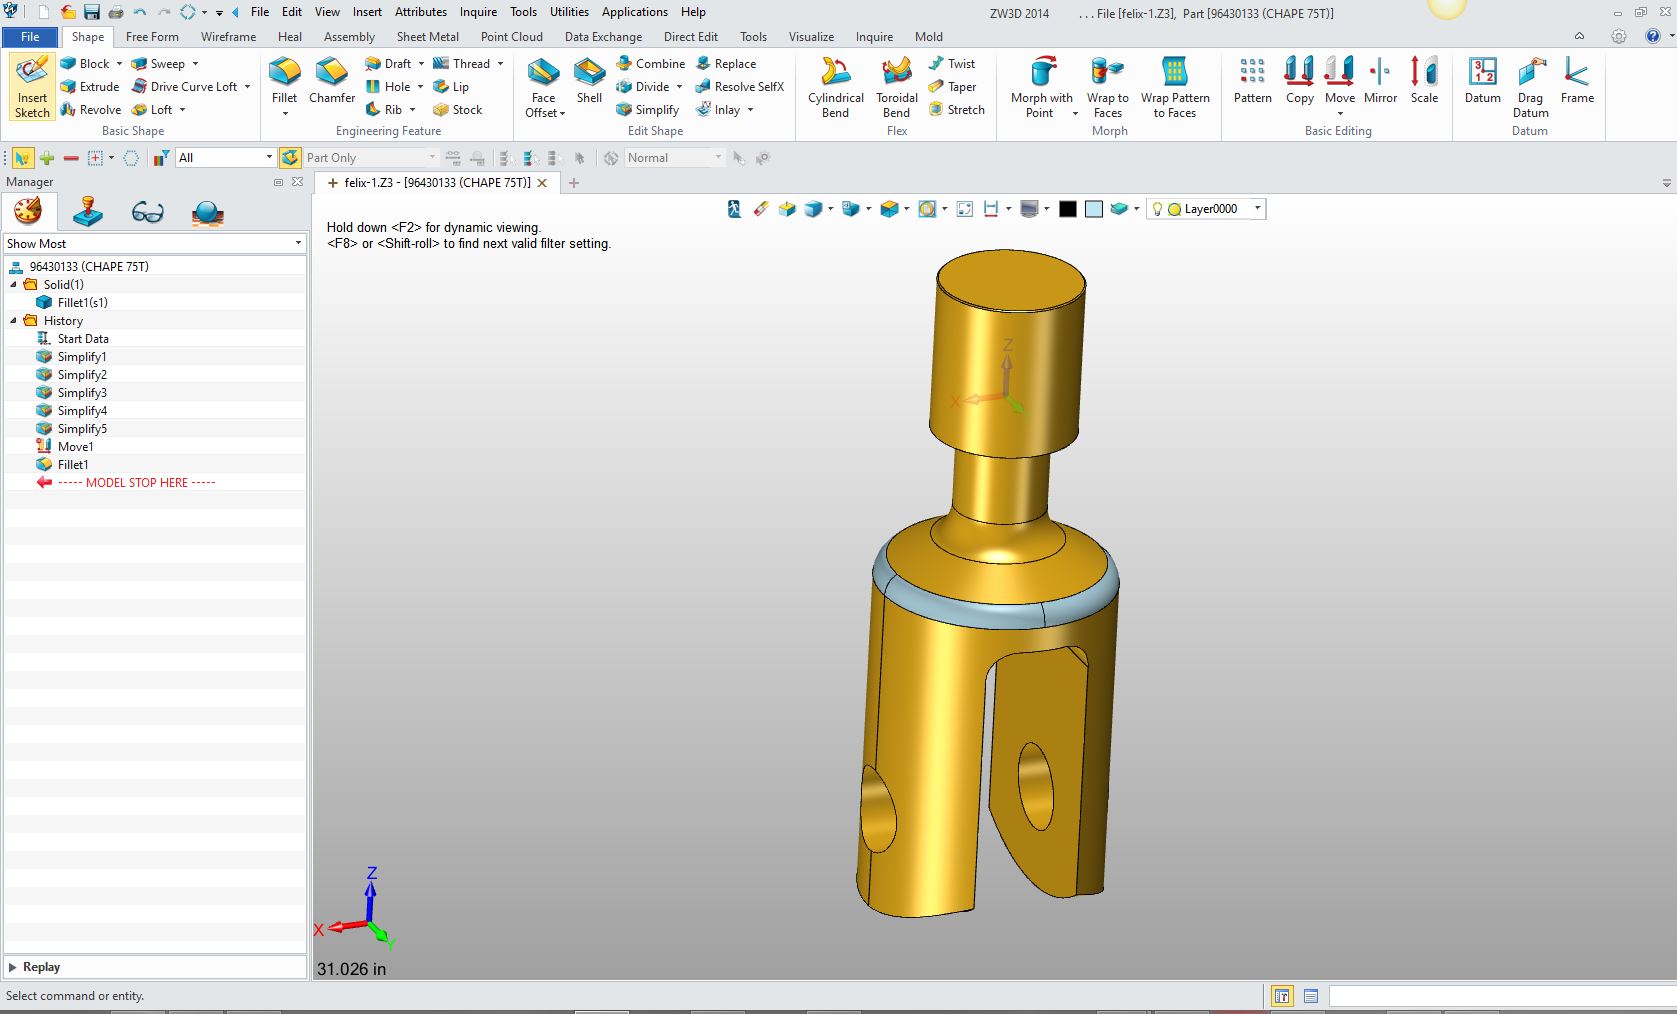Open the Inquire menu in menu bar

[478, 12]
